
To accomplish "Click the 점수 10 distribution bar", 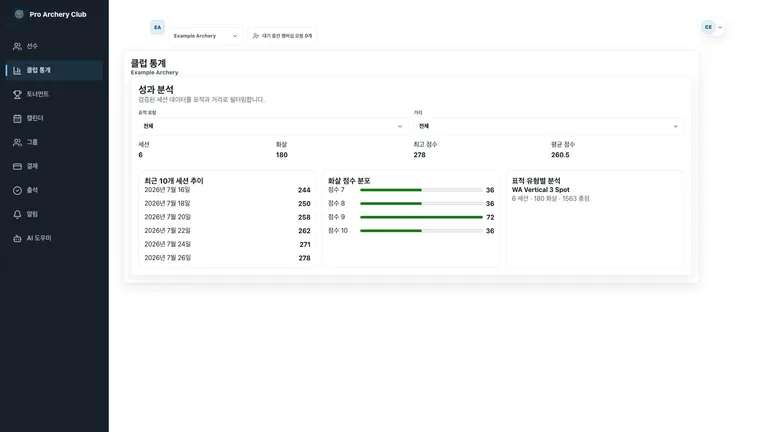I will (421, 231).
